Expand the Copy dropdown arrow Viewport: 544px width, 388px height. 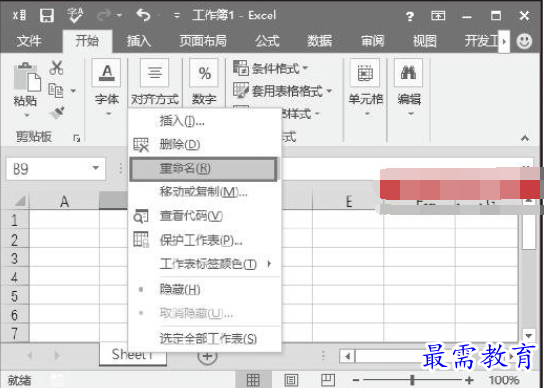click(73, 91)
